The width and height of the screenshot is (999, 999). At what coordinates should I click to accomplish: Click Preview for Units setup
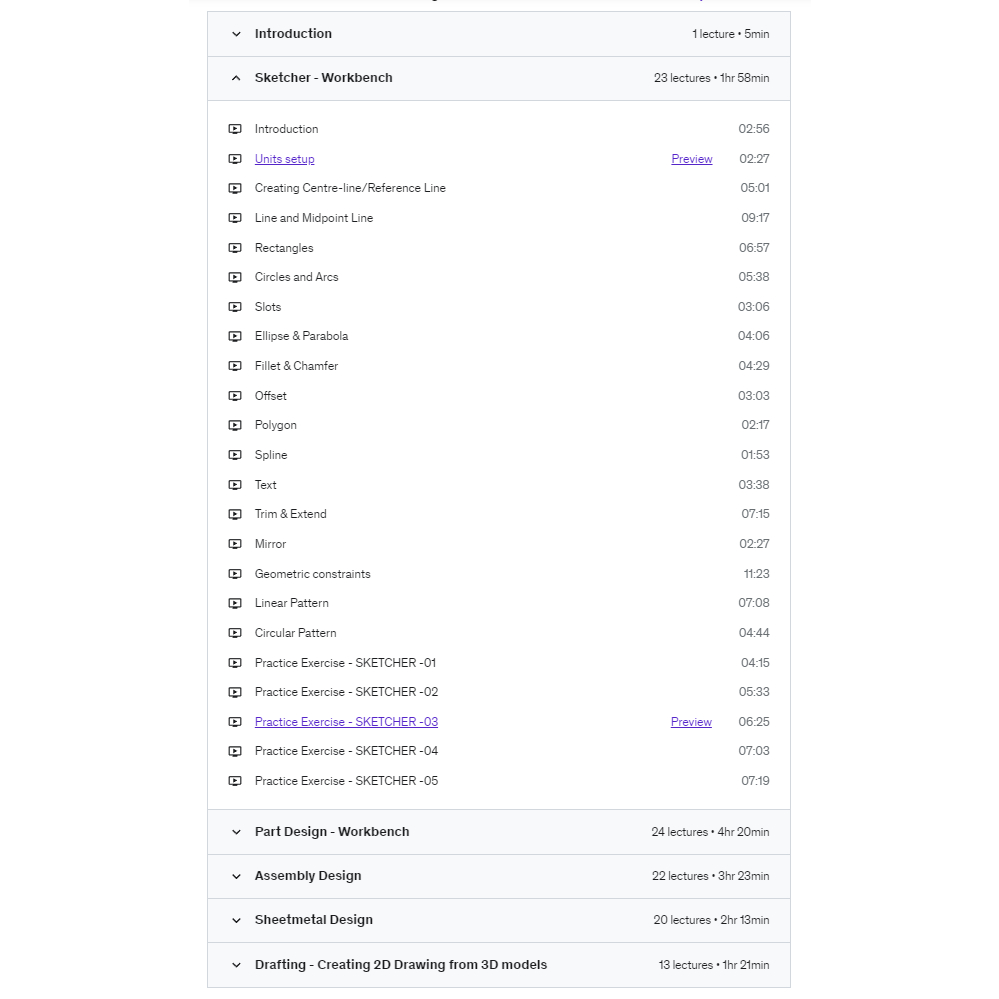pos(691,159)
